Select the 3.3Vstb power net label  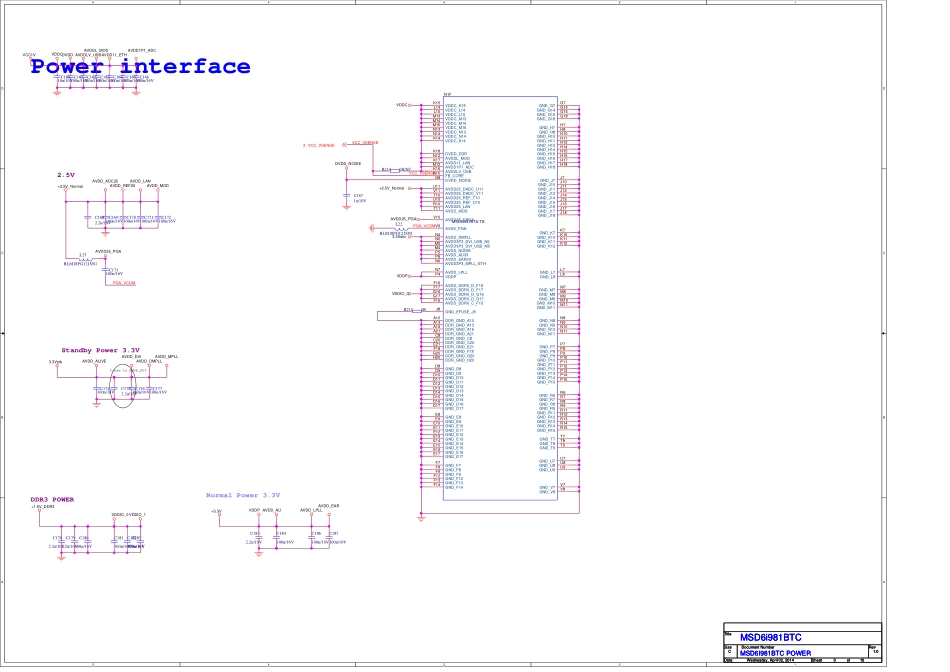[56, 362]
